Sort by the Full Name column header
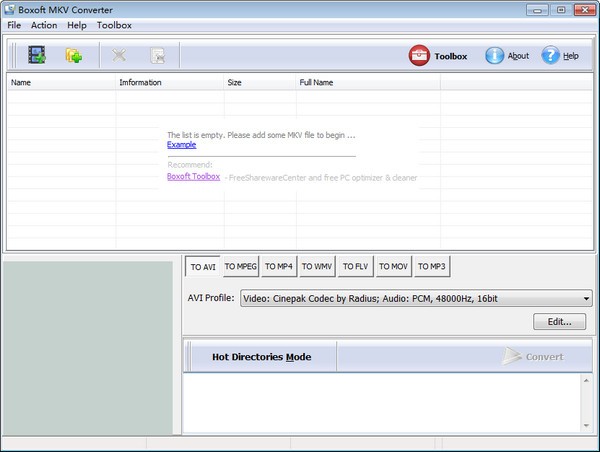This screenshot has width=600, height=452. click(x=368, y=82)
